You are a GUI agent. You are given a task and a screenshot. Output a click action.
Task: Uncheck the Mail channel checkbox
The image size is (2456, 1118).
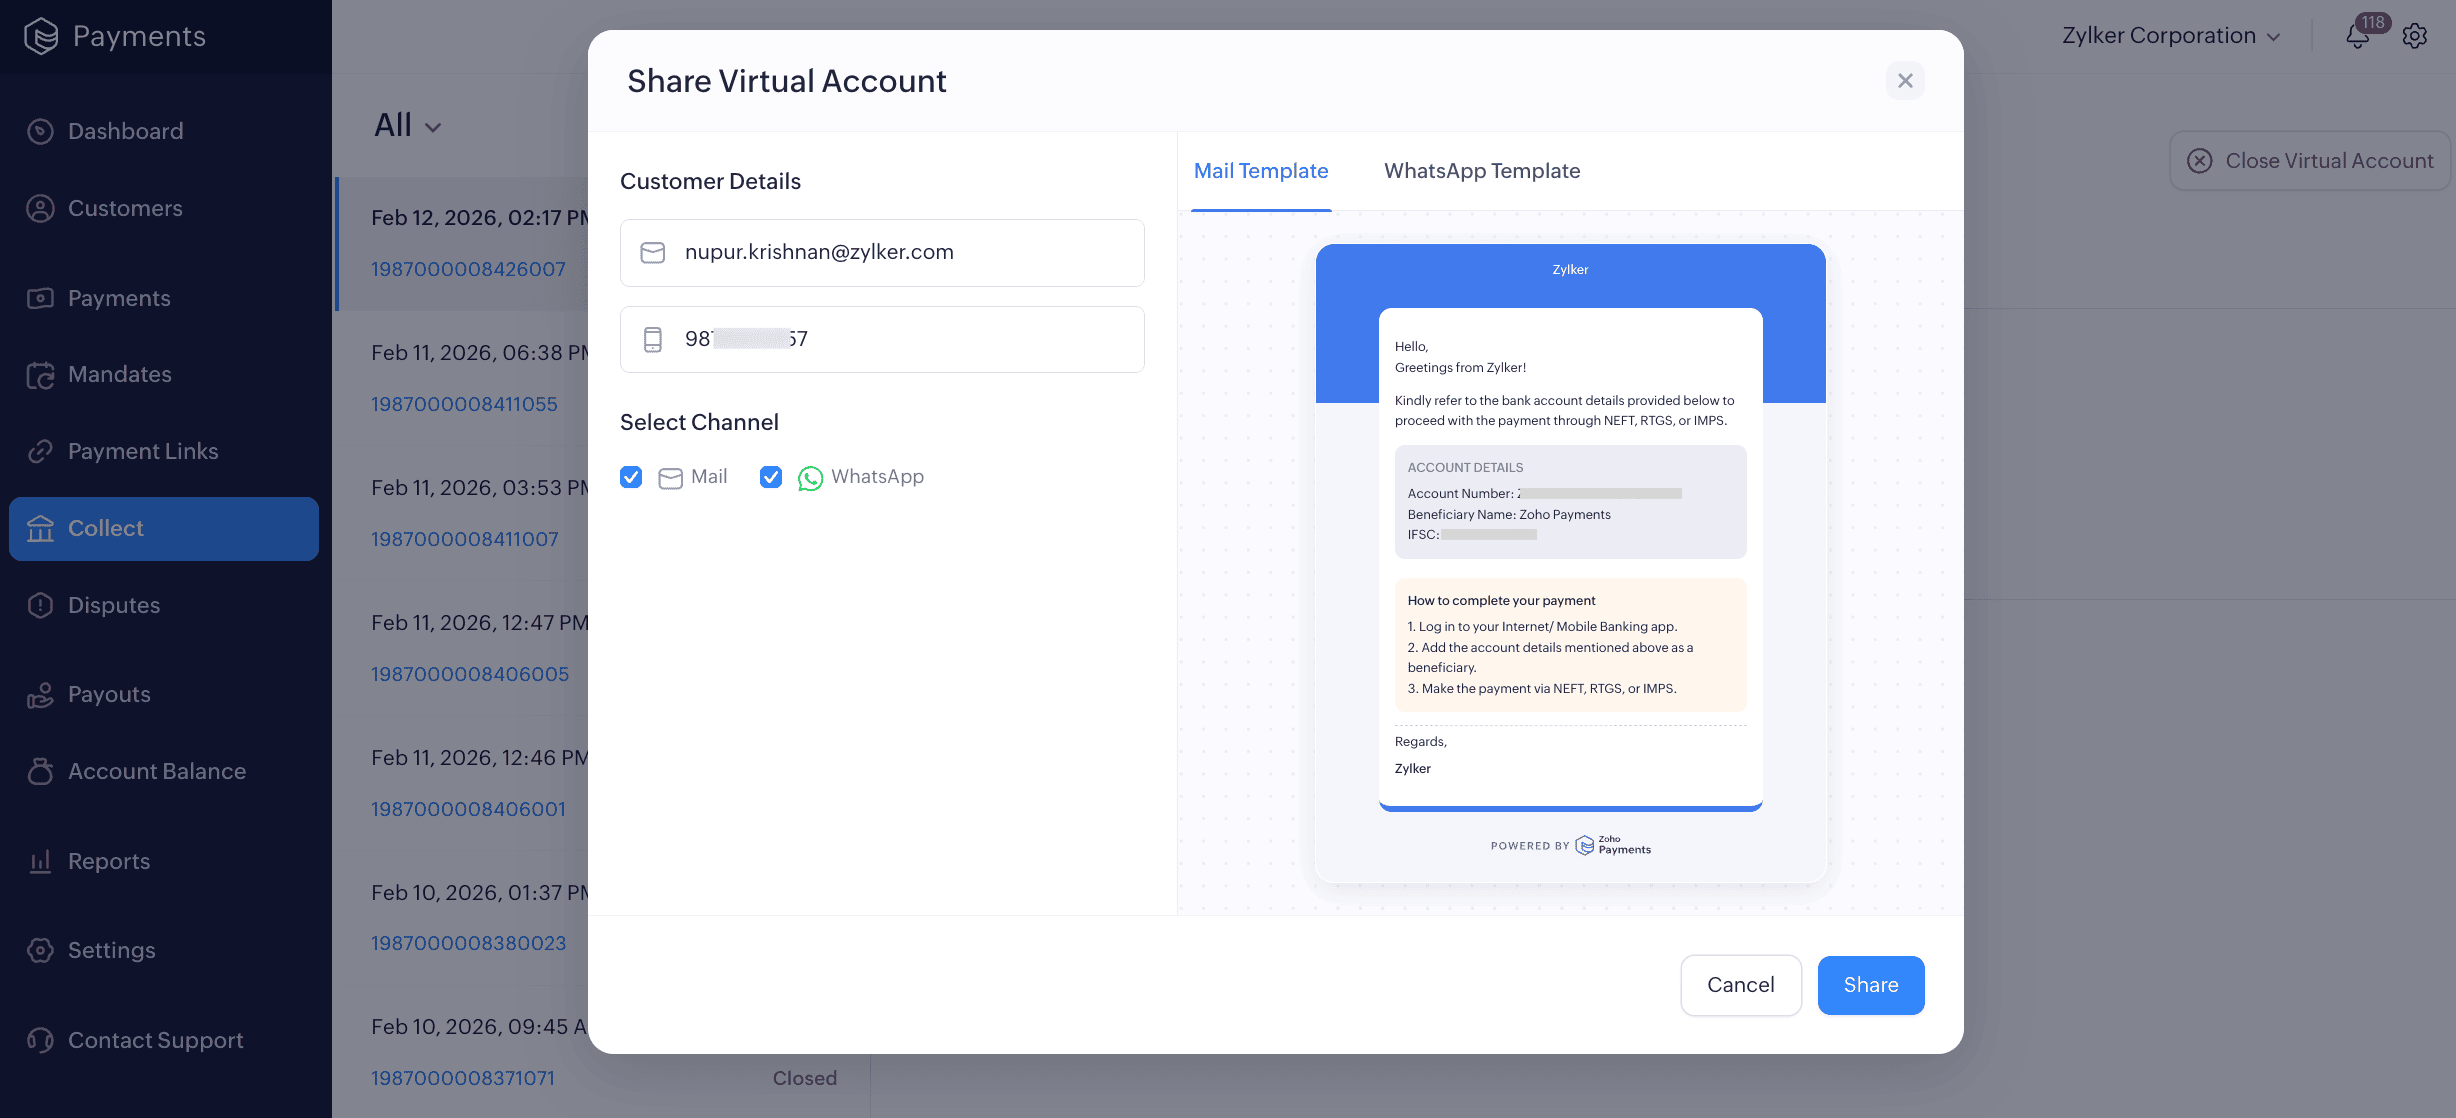tap(631, 477)
